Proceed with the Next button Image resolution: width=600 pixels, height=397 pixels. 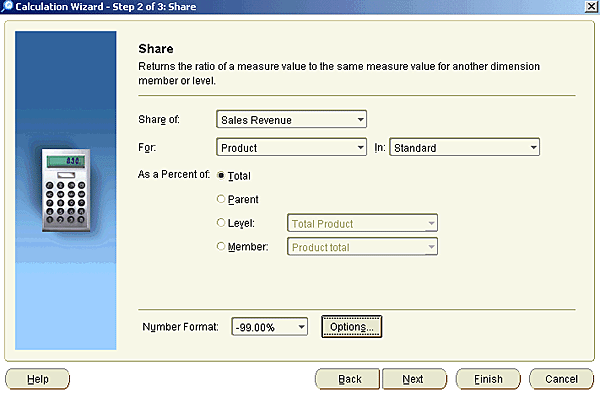coord(414,379)
